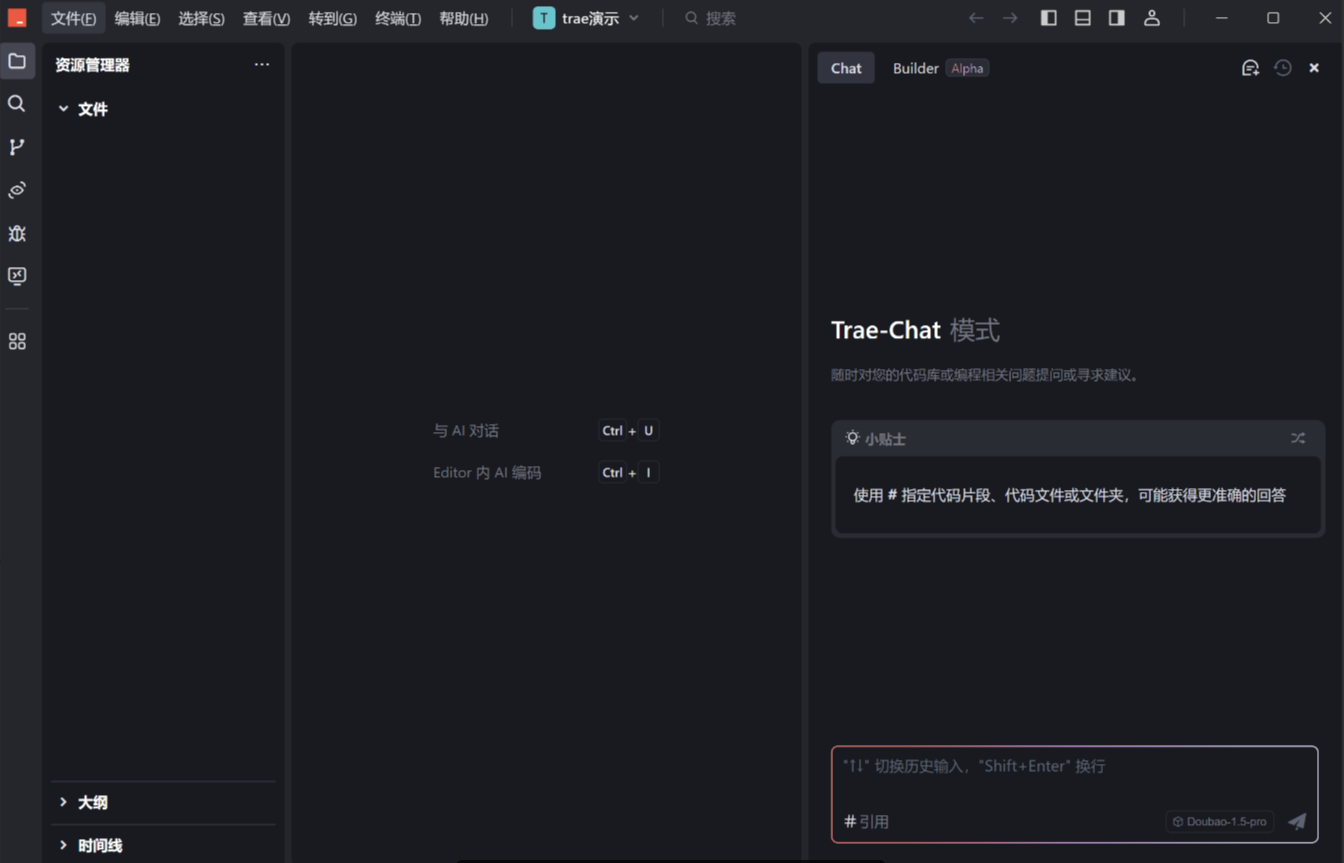Open the account profile icon
This screenshot has height=863, width=1344.
click(1152, 18)
